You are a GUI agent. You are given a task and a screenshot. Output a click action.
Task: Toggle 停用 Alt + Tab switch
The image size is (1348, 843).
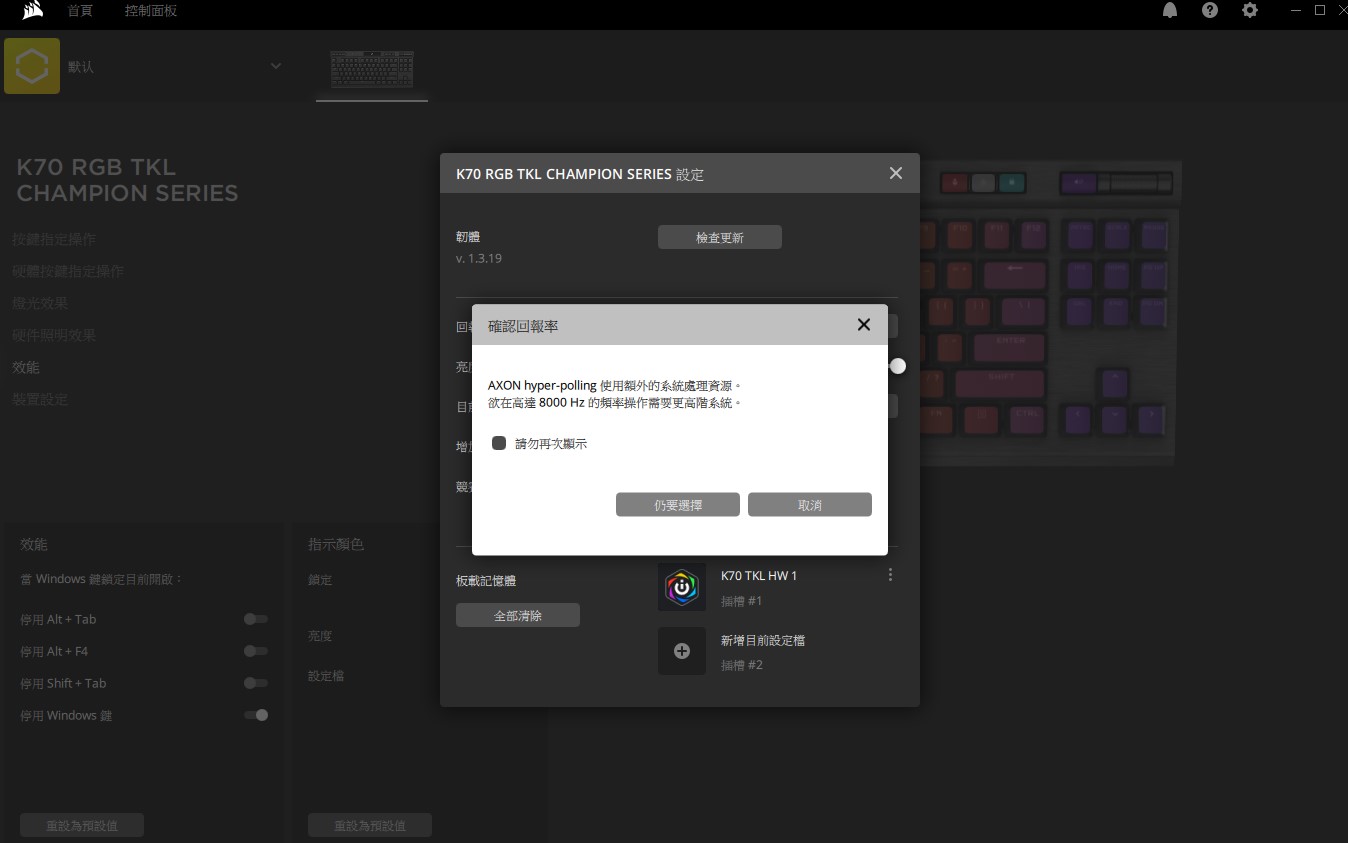(x=256, y=619)
